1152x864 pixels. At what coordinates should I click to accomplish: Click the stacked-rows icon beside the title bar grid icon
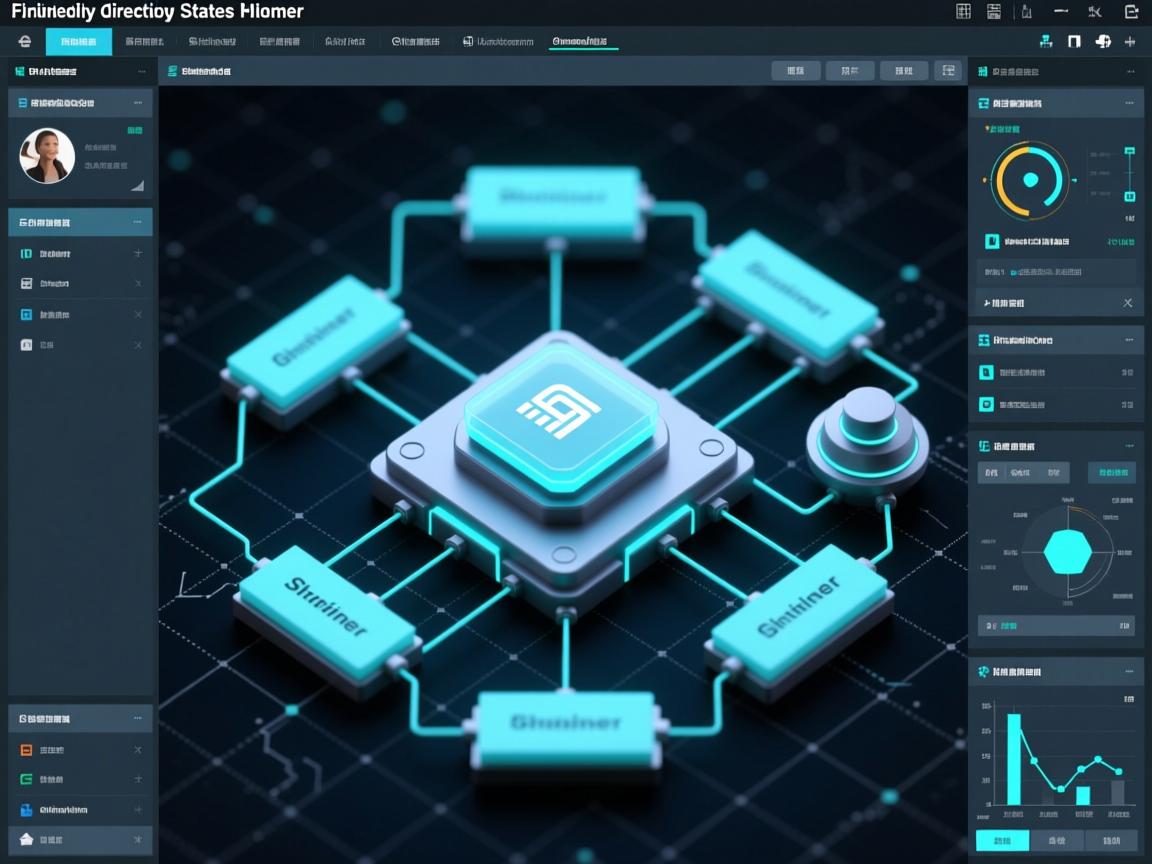(x=994, y=11)
